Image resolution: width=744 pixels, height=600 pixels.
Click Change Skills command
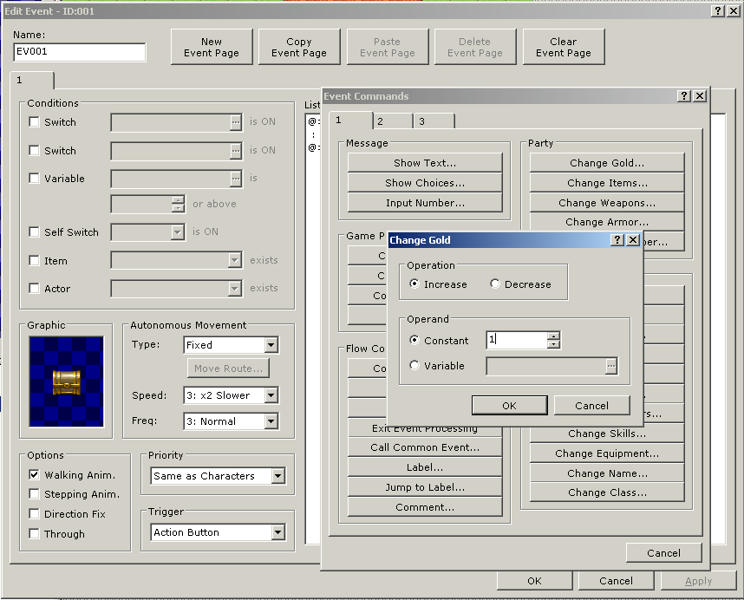[x=607, y=434]
